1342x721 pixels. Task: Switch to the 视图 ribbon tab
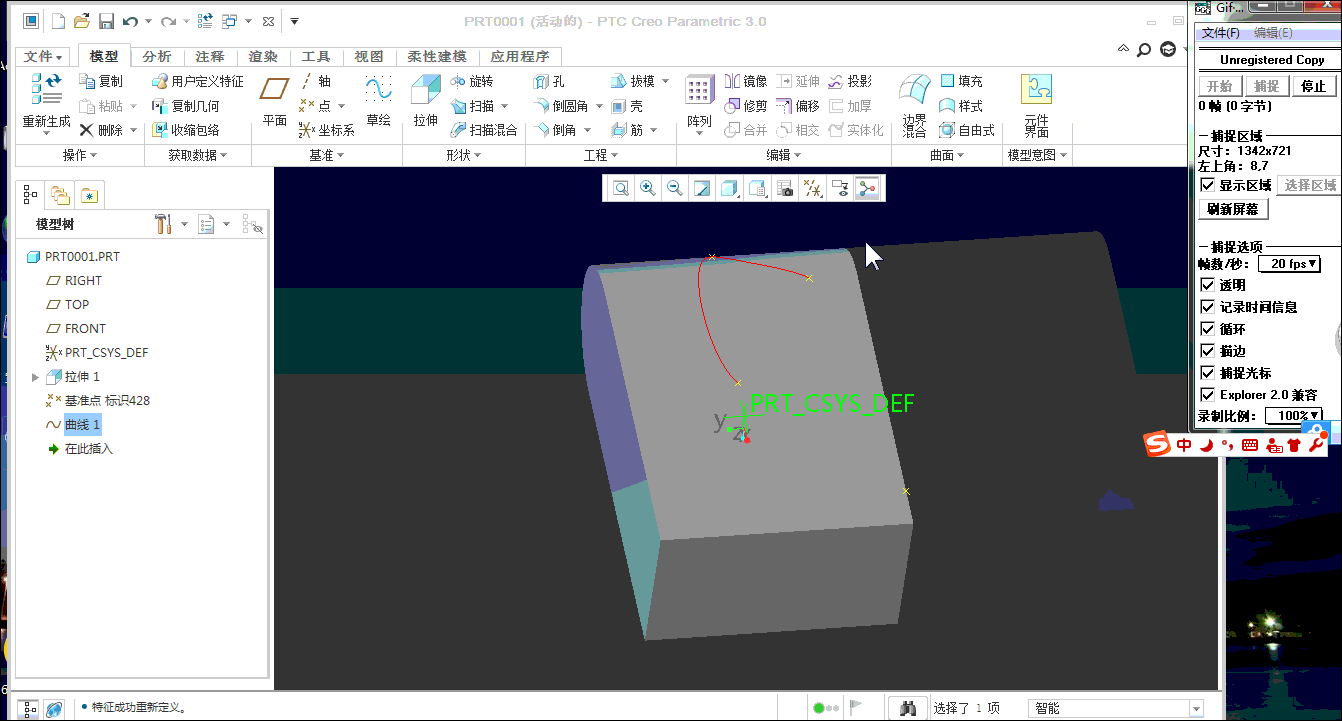(369, 56)
